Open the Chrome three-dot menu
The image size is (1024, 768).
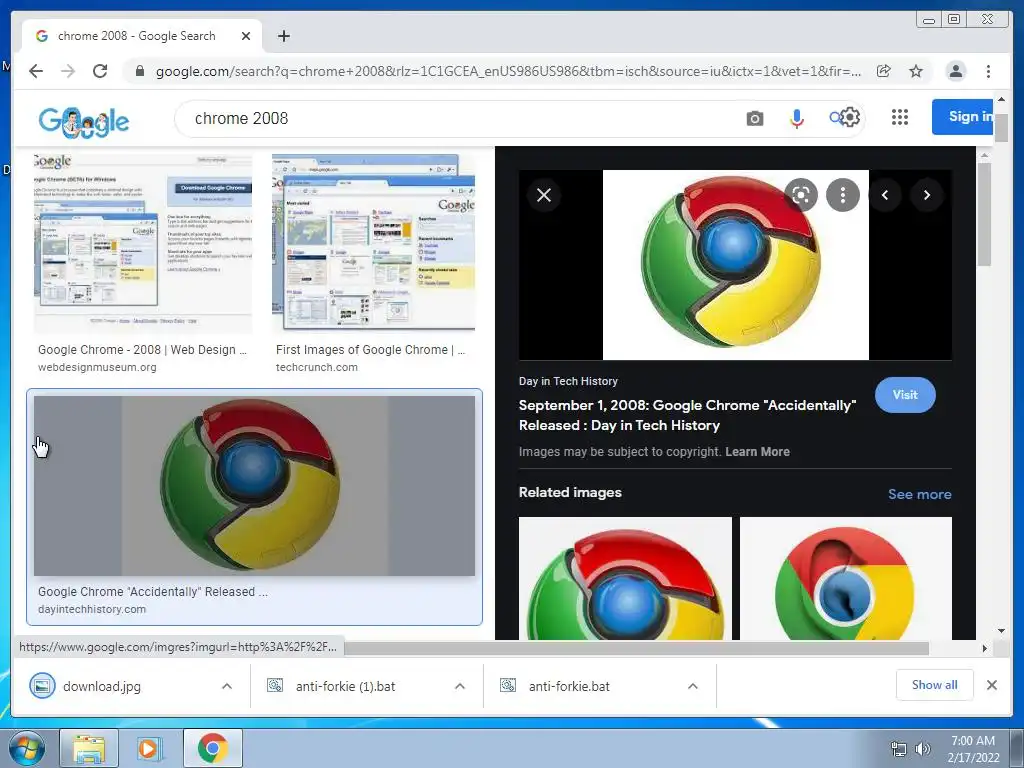988,71
